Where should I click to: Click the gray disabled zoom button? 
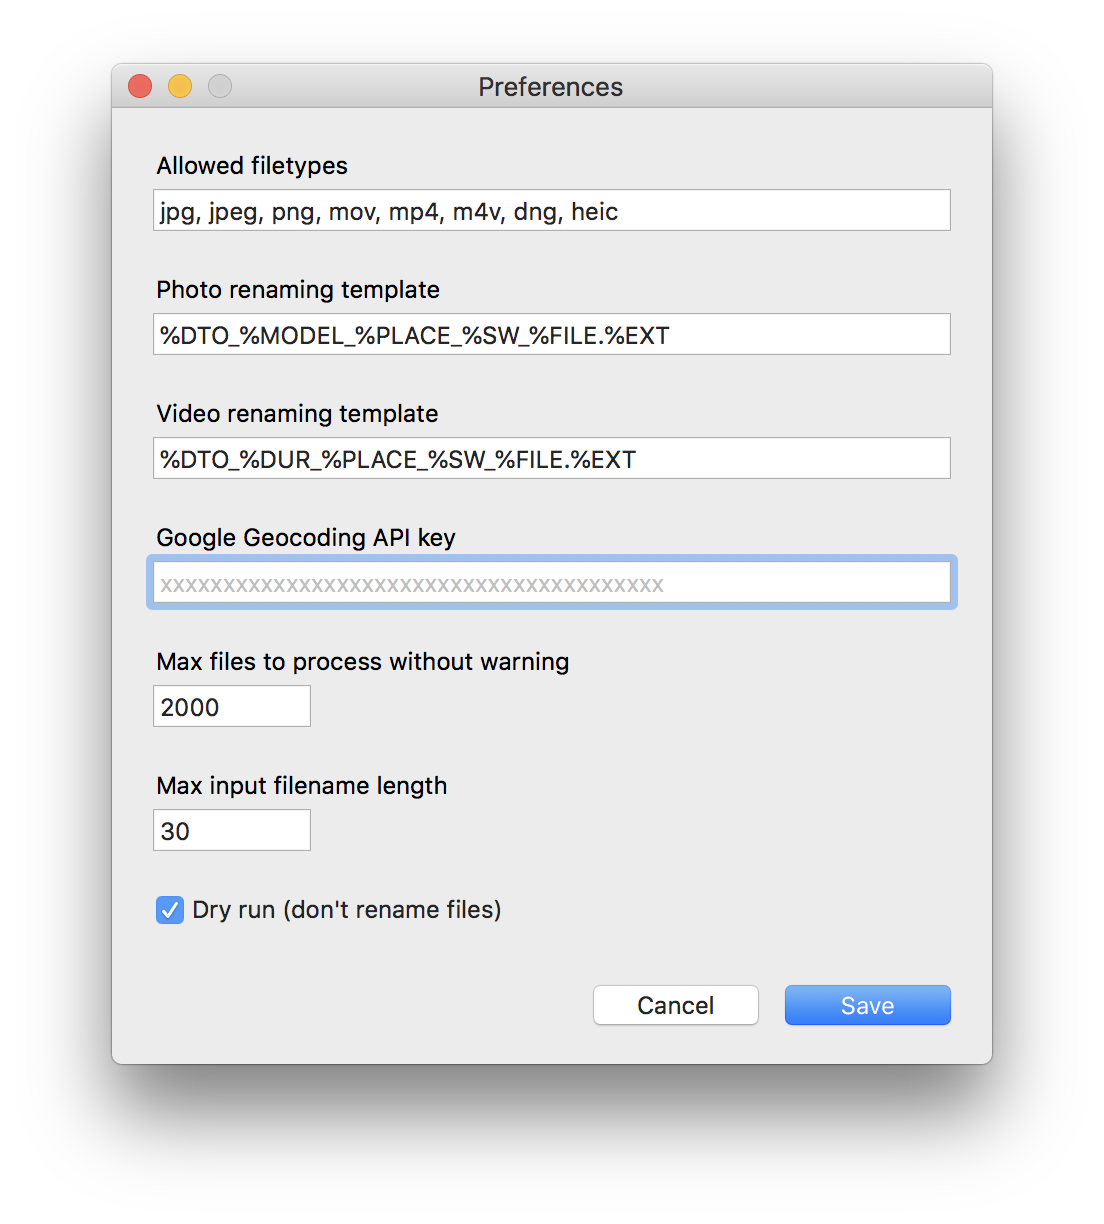tap(220, 87)
